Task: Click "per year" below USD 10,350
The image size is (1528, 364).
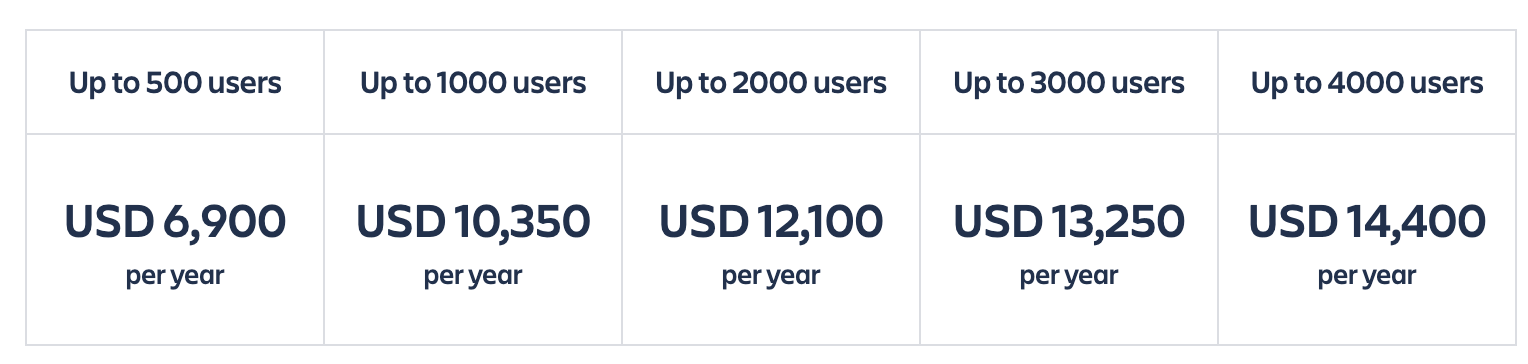Action: click(x=473, y=276)
